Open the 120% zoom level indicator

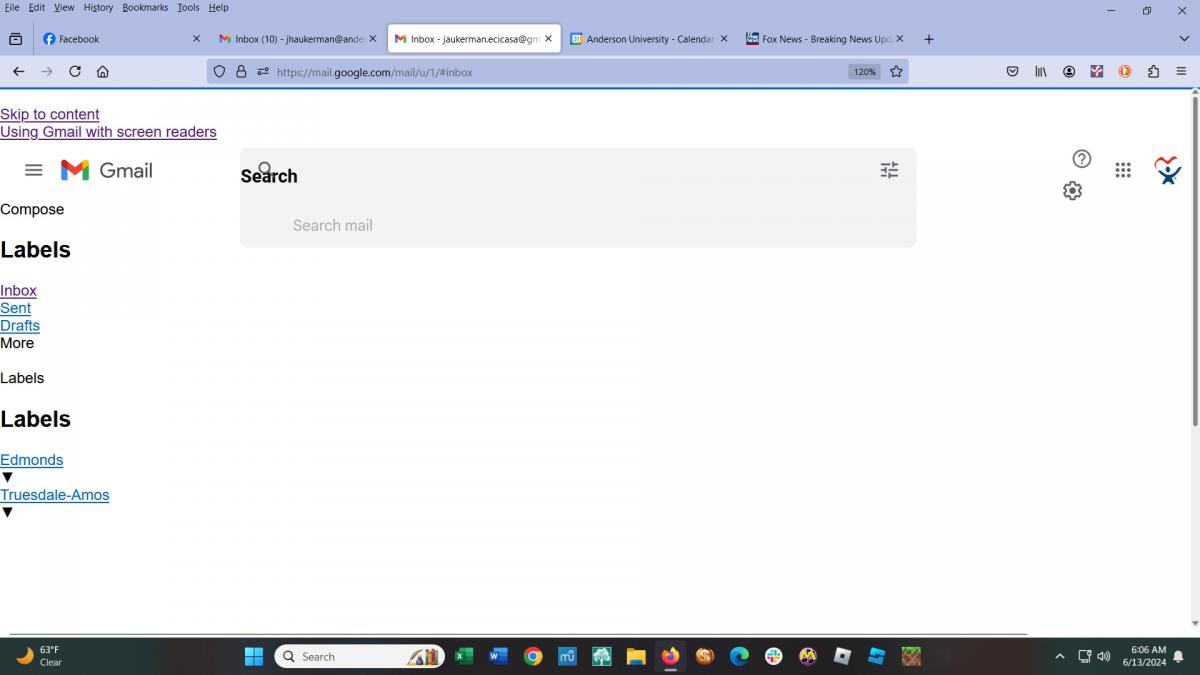tap(864, 72)
